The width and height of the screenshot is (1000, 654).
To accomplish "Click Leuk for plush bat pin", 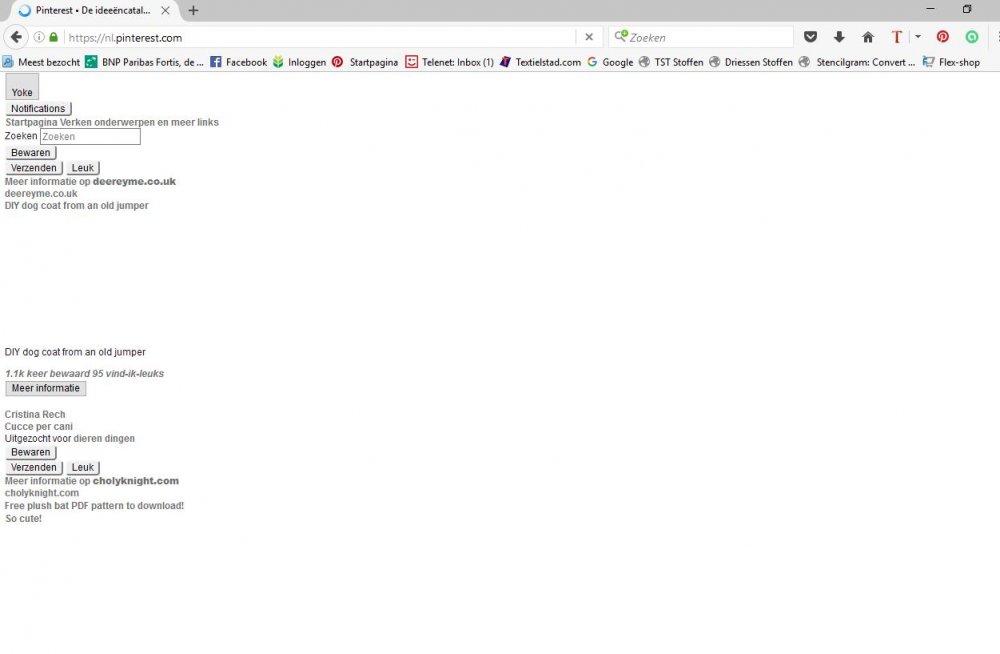I will [x=83, y=467].
